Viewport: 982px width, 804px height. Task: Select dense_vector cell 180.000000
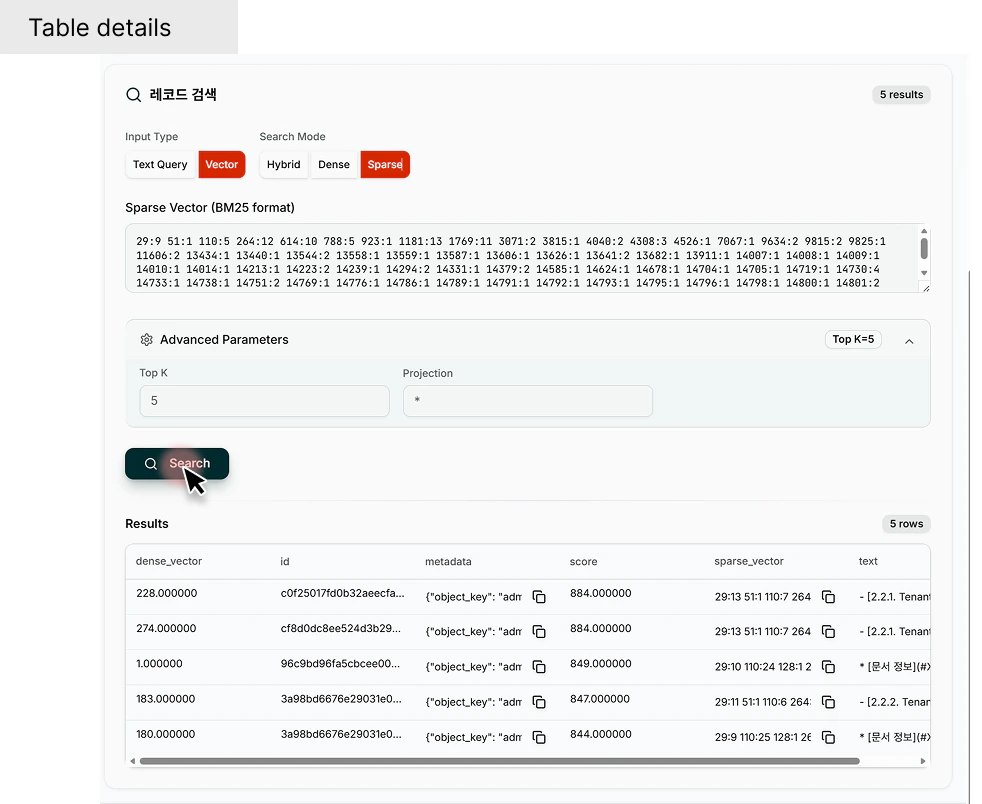pos(165,734)
